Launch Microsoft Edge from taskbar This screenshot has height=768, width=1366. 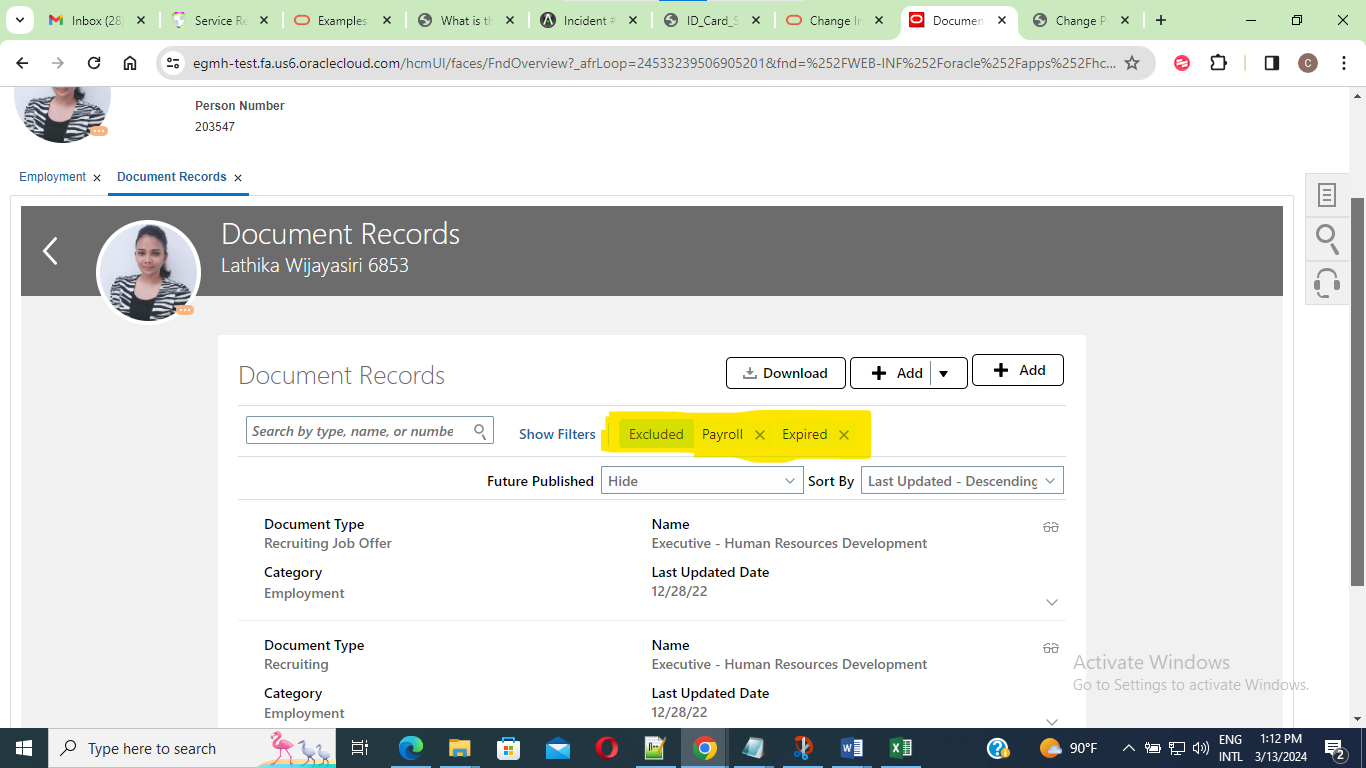411,748
